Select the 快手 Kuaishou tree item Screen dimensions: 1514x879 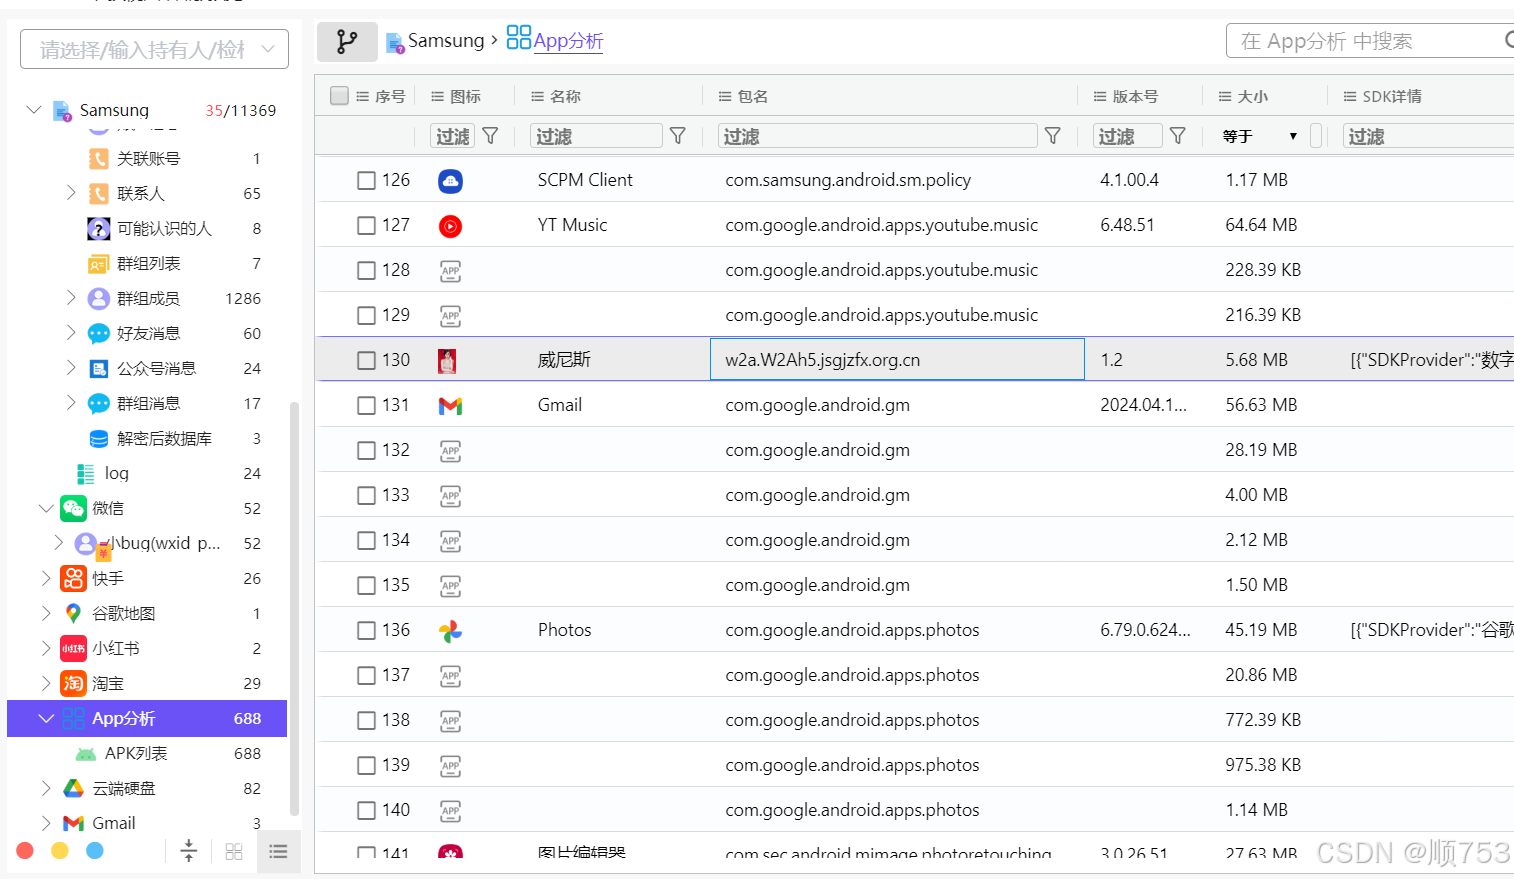point(108,578)
